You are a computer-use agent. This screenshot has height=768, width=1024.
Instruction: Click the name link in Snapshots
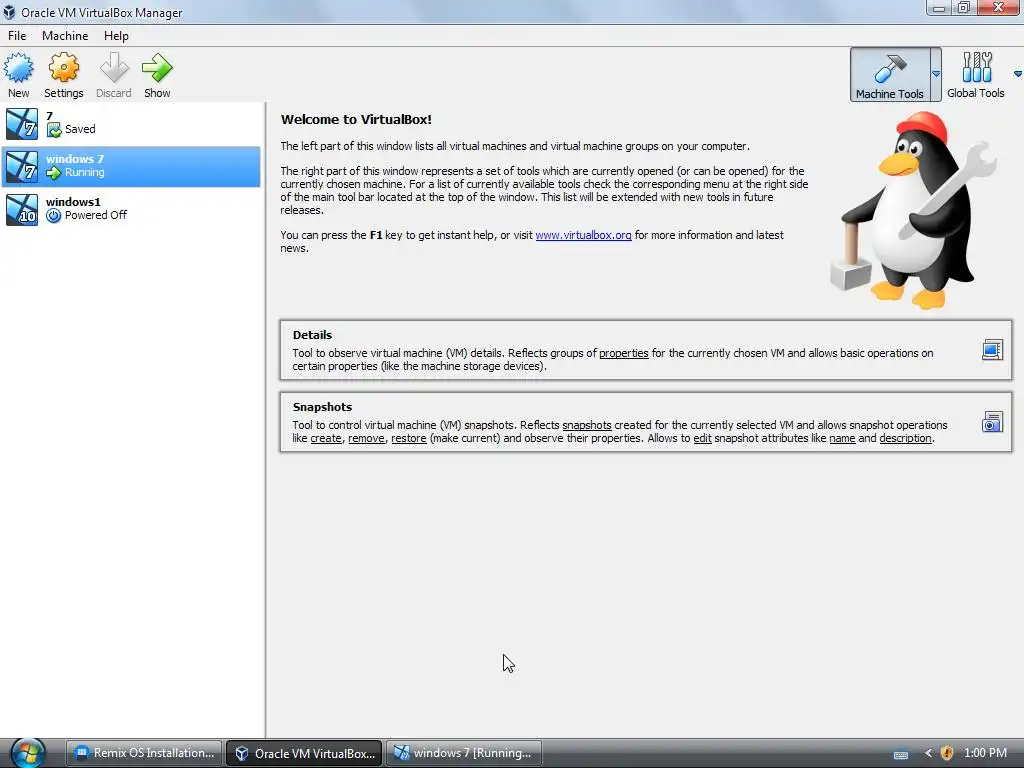842,438
